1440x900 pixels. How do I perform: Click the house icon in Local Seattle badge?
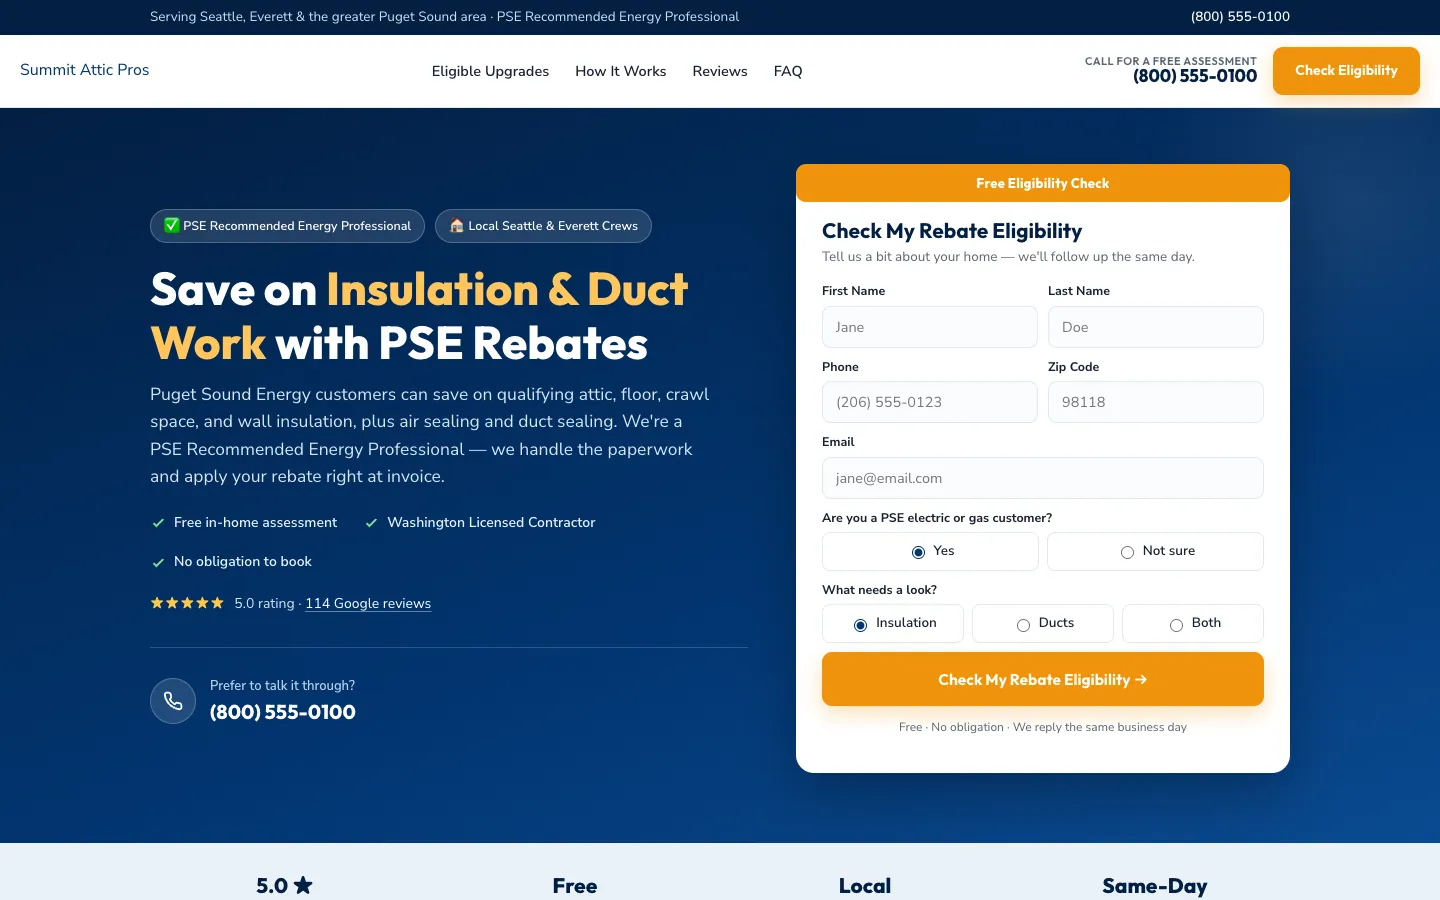click(x=457, y=226)
